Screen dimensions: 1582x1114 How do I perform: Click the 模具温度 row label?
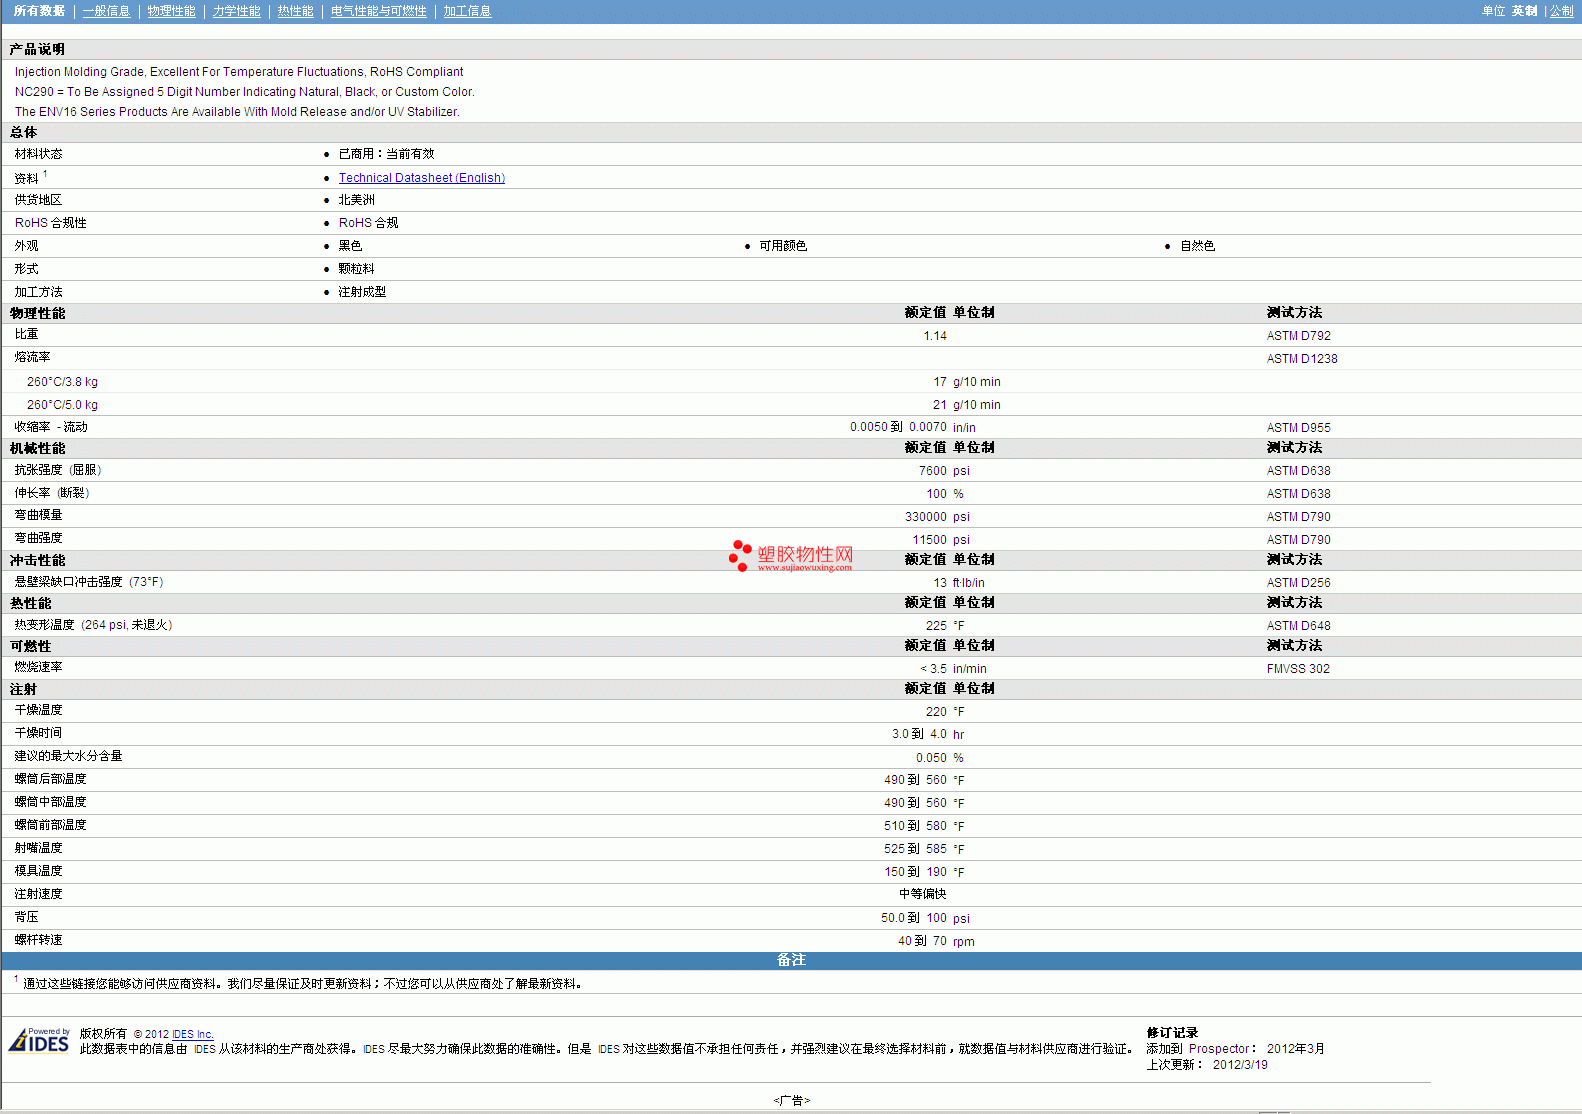pos(38,872)
